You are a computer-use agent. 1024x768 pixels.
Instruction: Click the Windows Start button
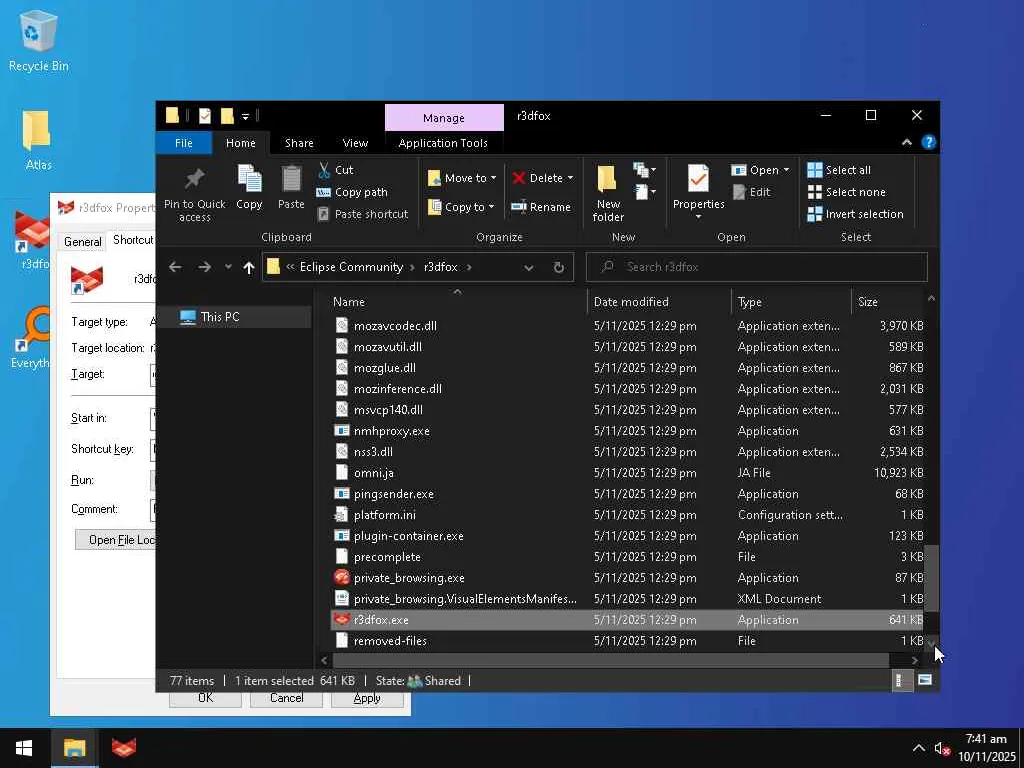(x=25, y=748)
